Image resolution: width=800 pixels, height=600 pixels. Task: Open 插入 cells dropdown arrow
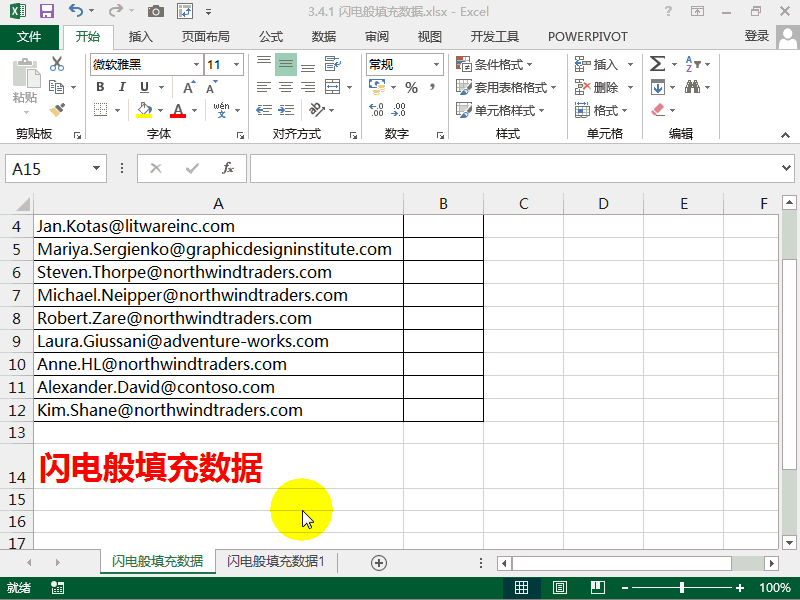630,65
